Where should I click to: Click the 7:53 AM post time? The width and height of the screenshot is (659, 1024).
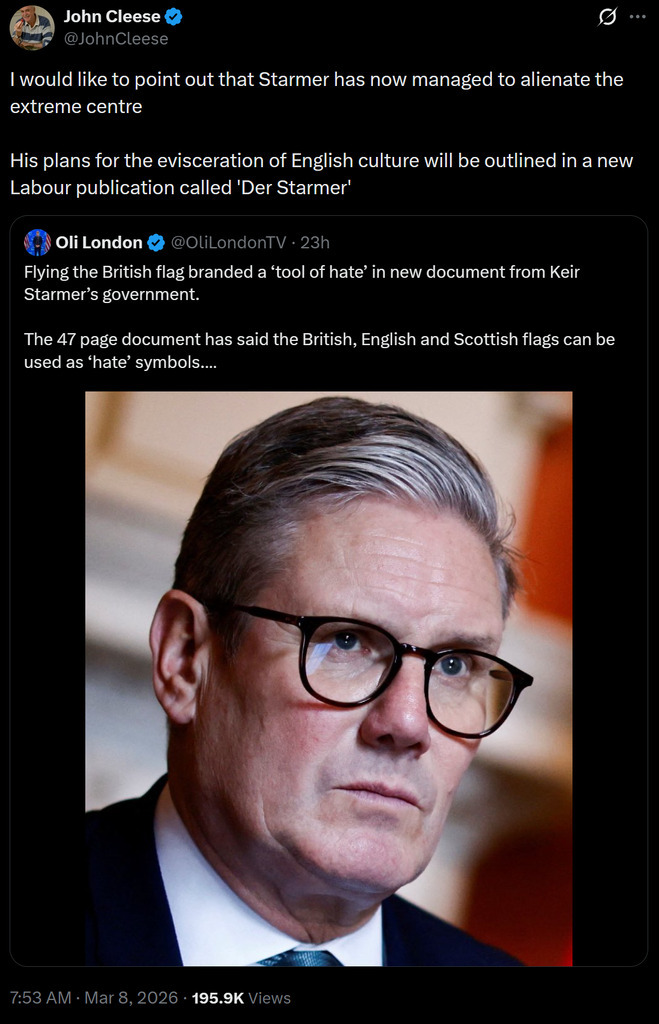point(41,998)
